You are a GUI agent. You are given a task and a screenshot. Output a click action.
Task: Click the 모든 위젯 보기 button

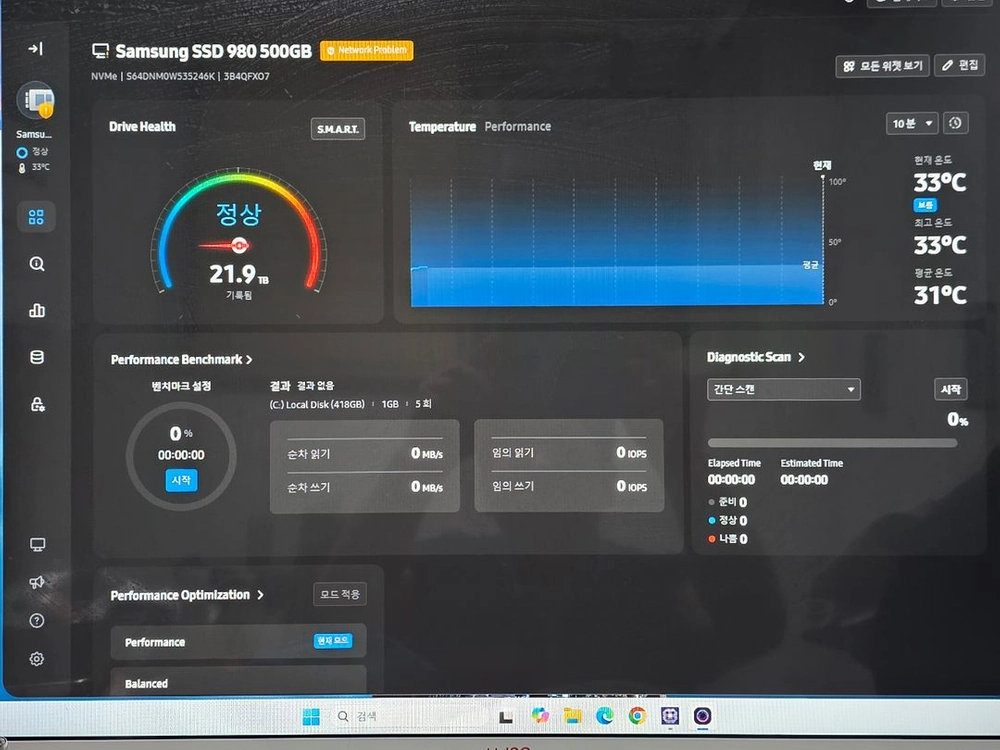[x=883, y=66]
